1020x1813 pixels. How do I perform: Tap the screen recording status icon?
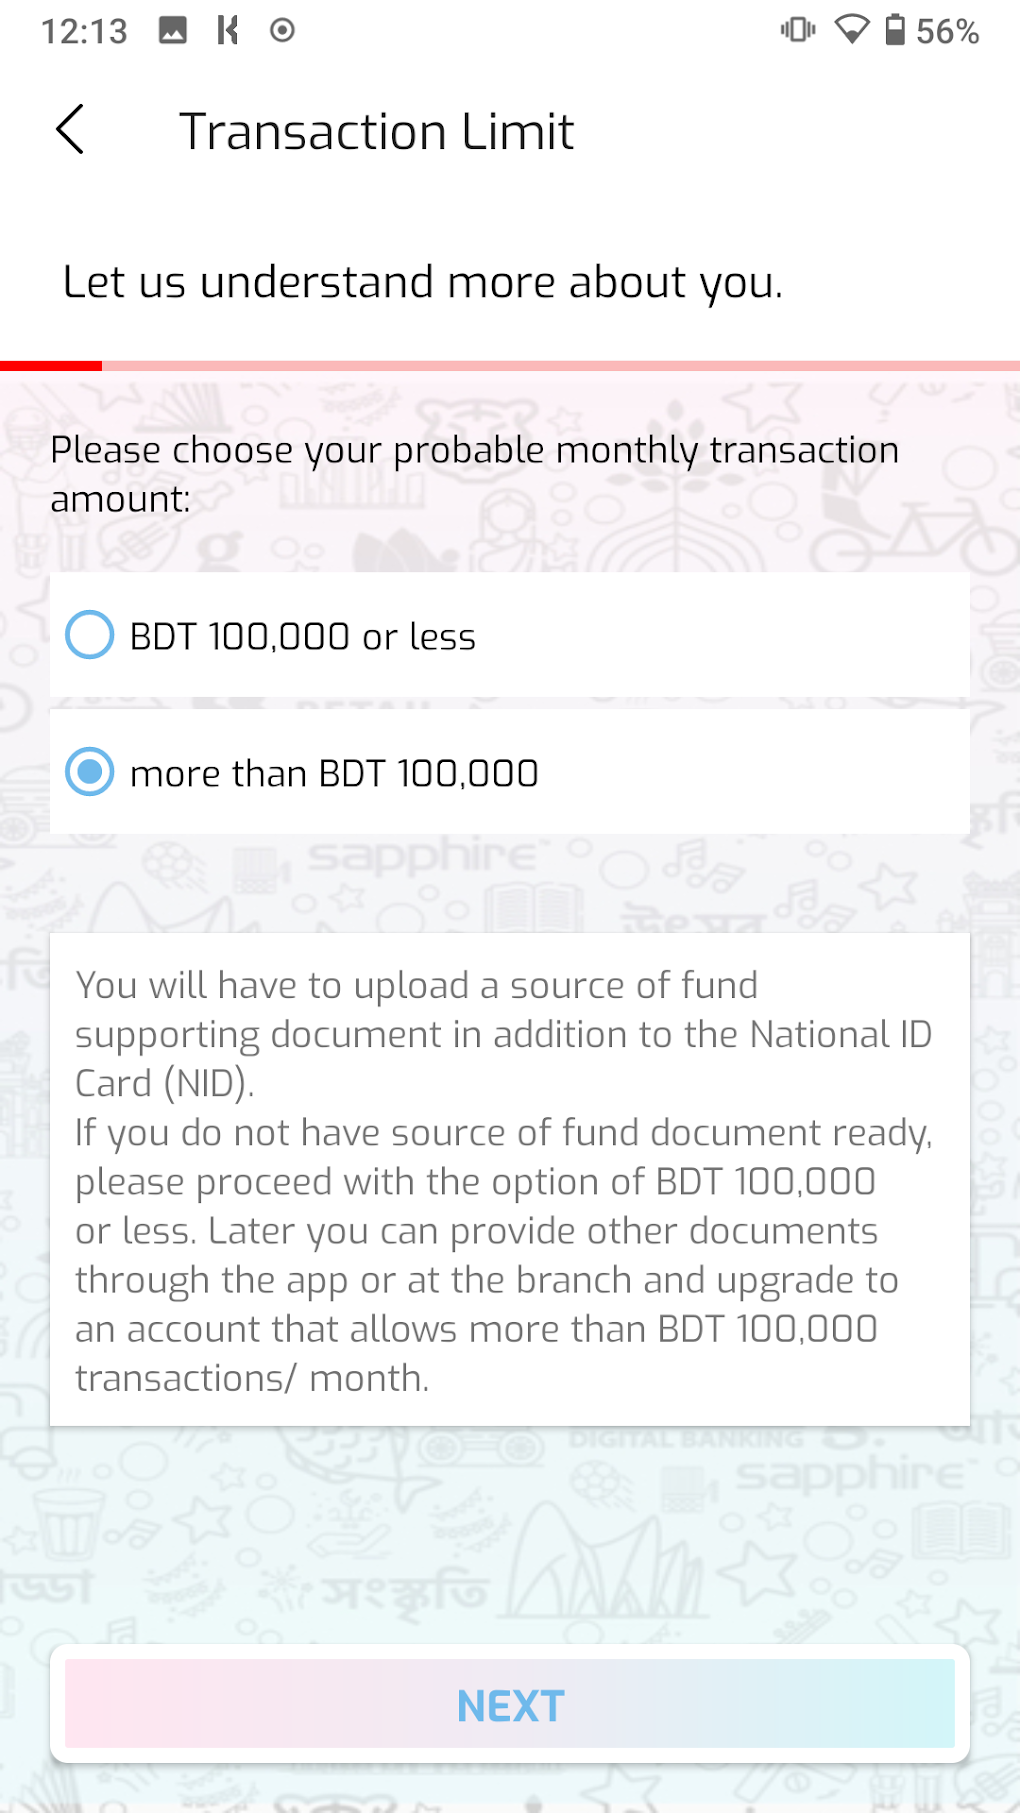tap(283, 30)
